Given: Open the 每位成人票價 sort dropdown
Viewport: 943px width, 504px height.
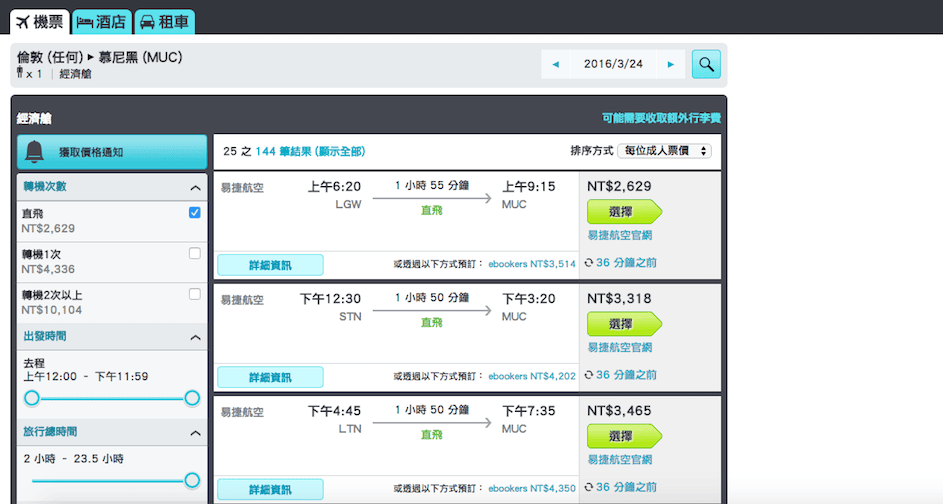Looking at the screenshot, I should pyautogui.click(x=665, y=151).
